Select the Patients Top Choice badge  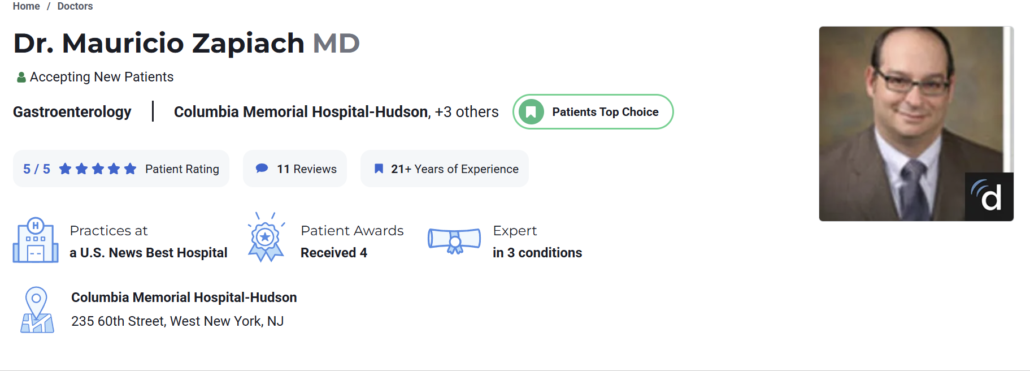click(x=593, y=112)
